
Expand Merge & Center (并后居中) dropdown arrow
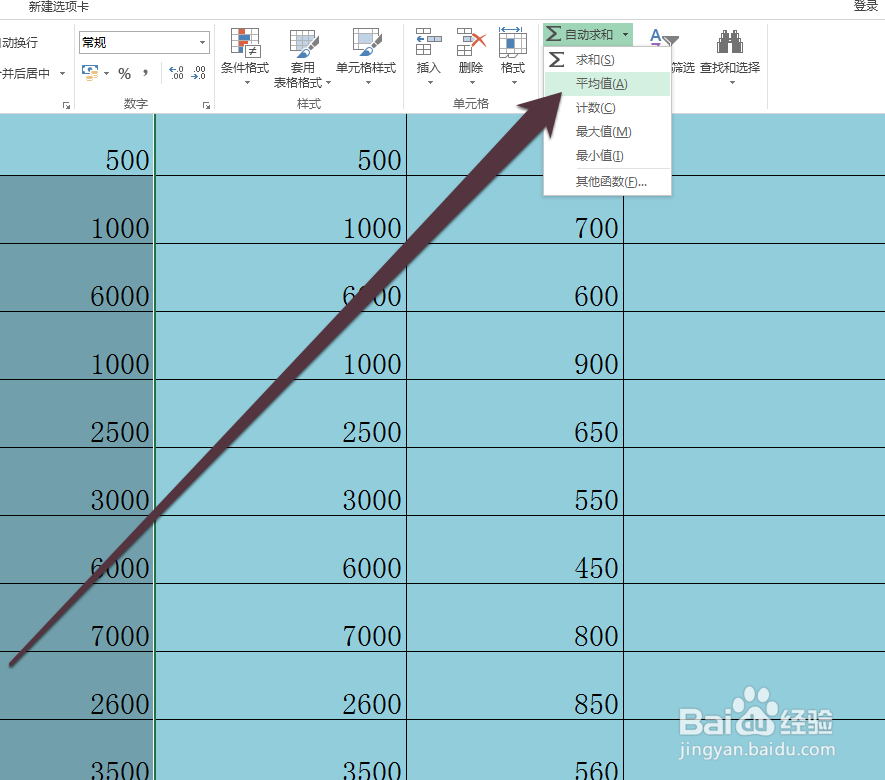(x=63, y=73)
